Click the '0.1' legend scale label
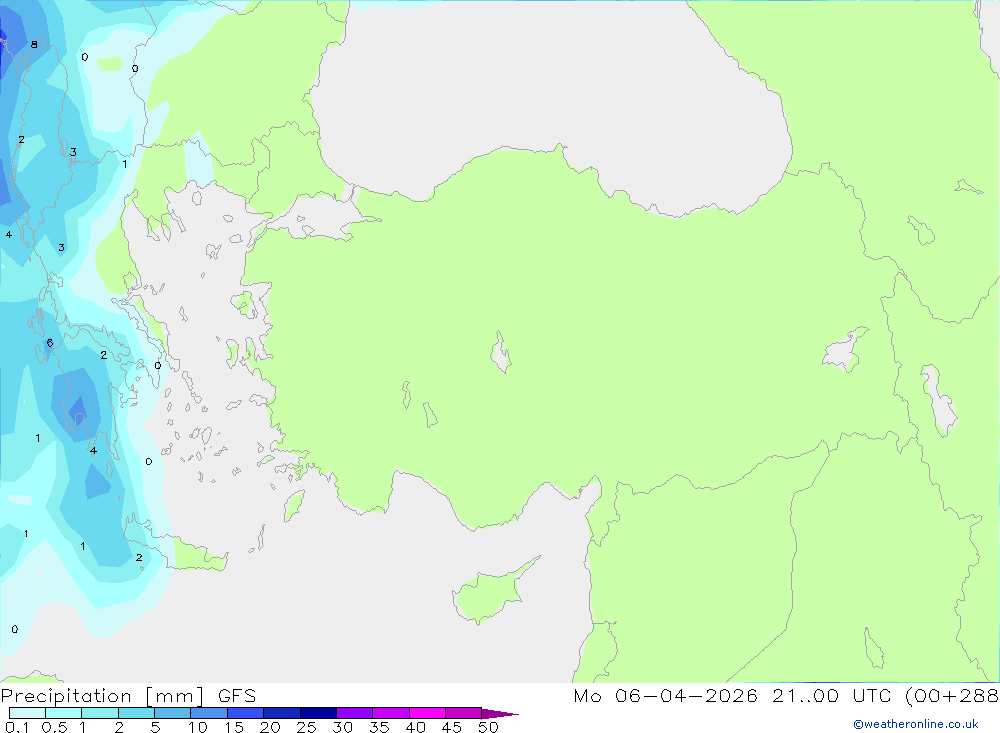This screenshot has height=733, width=1000. pyautogui.click(x=17, y=727)
